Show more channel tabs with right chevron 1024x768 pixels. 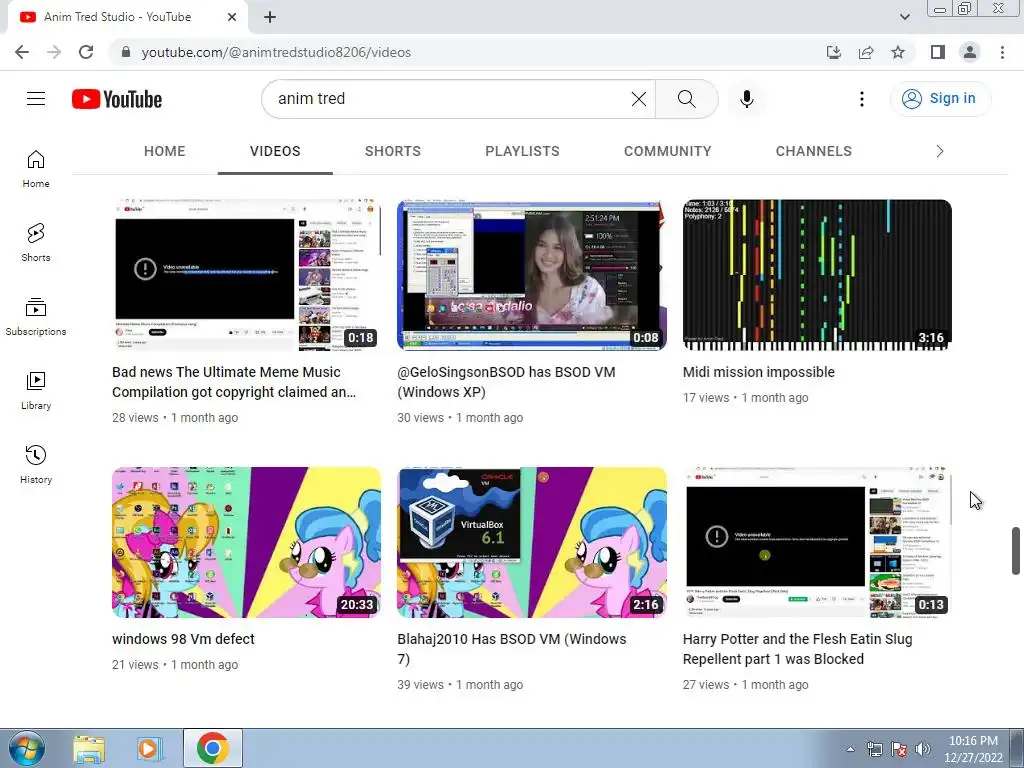click(x=940, y=152)
